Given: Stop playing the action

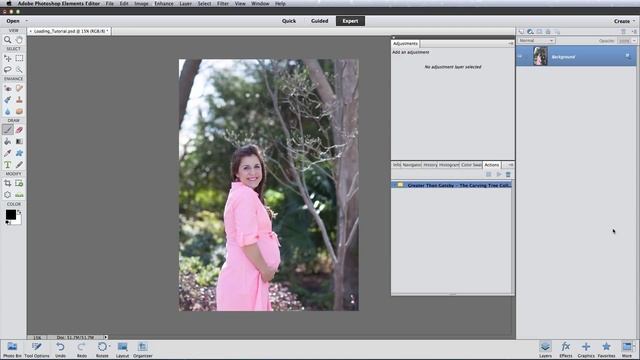Looking at the screenshot, I should coord(489,174).
